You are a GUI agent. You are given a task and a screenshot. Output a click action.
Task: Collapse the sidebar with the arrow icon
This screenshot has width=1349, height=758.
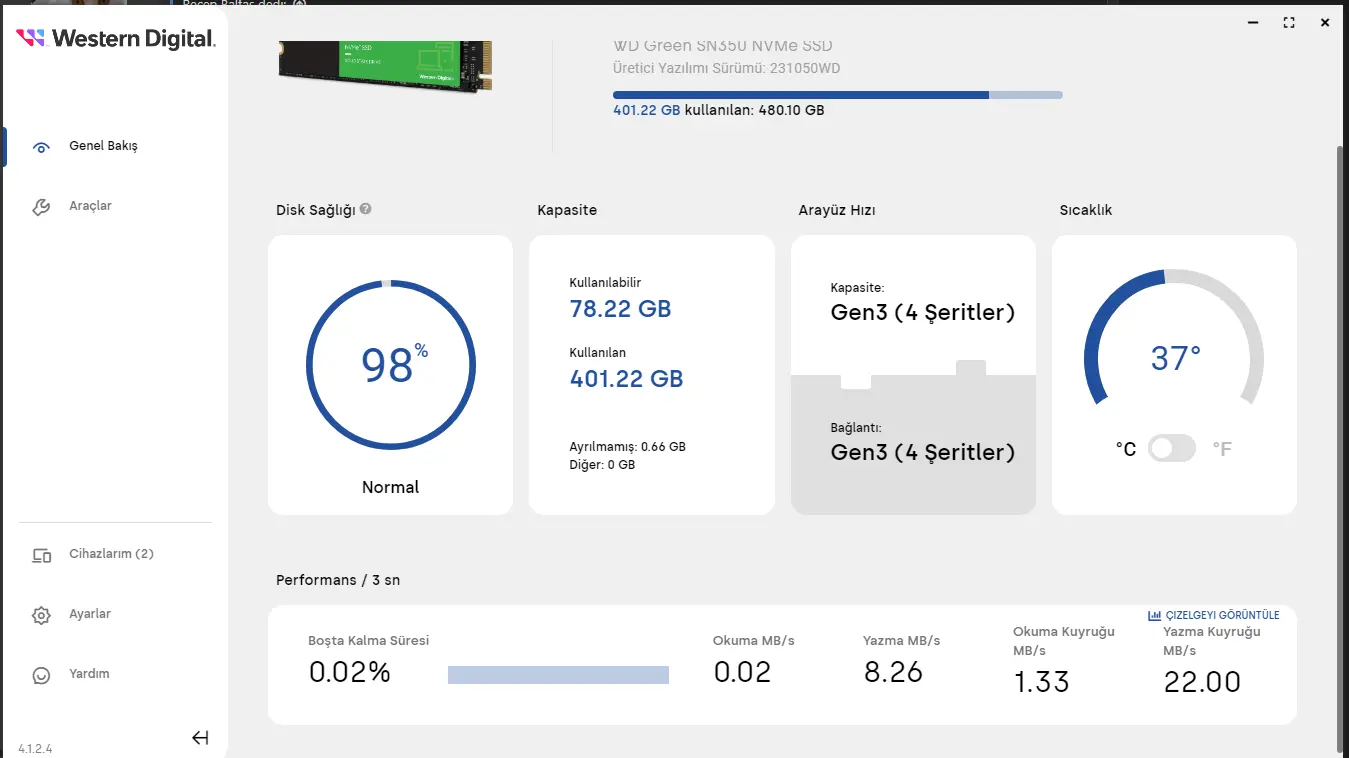(x=200, y=738)
